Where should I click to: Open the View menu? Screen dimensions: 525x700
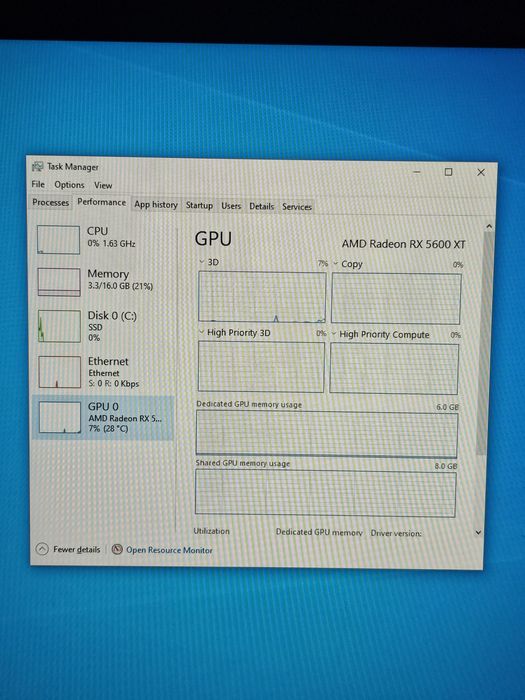tap(103, 185)
